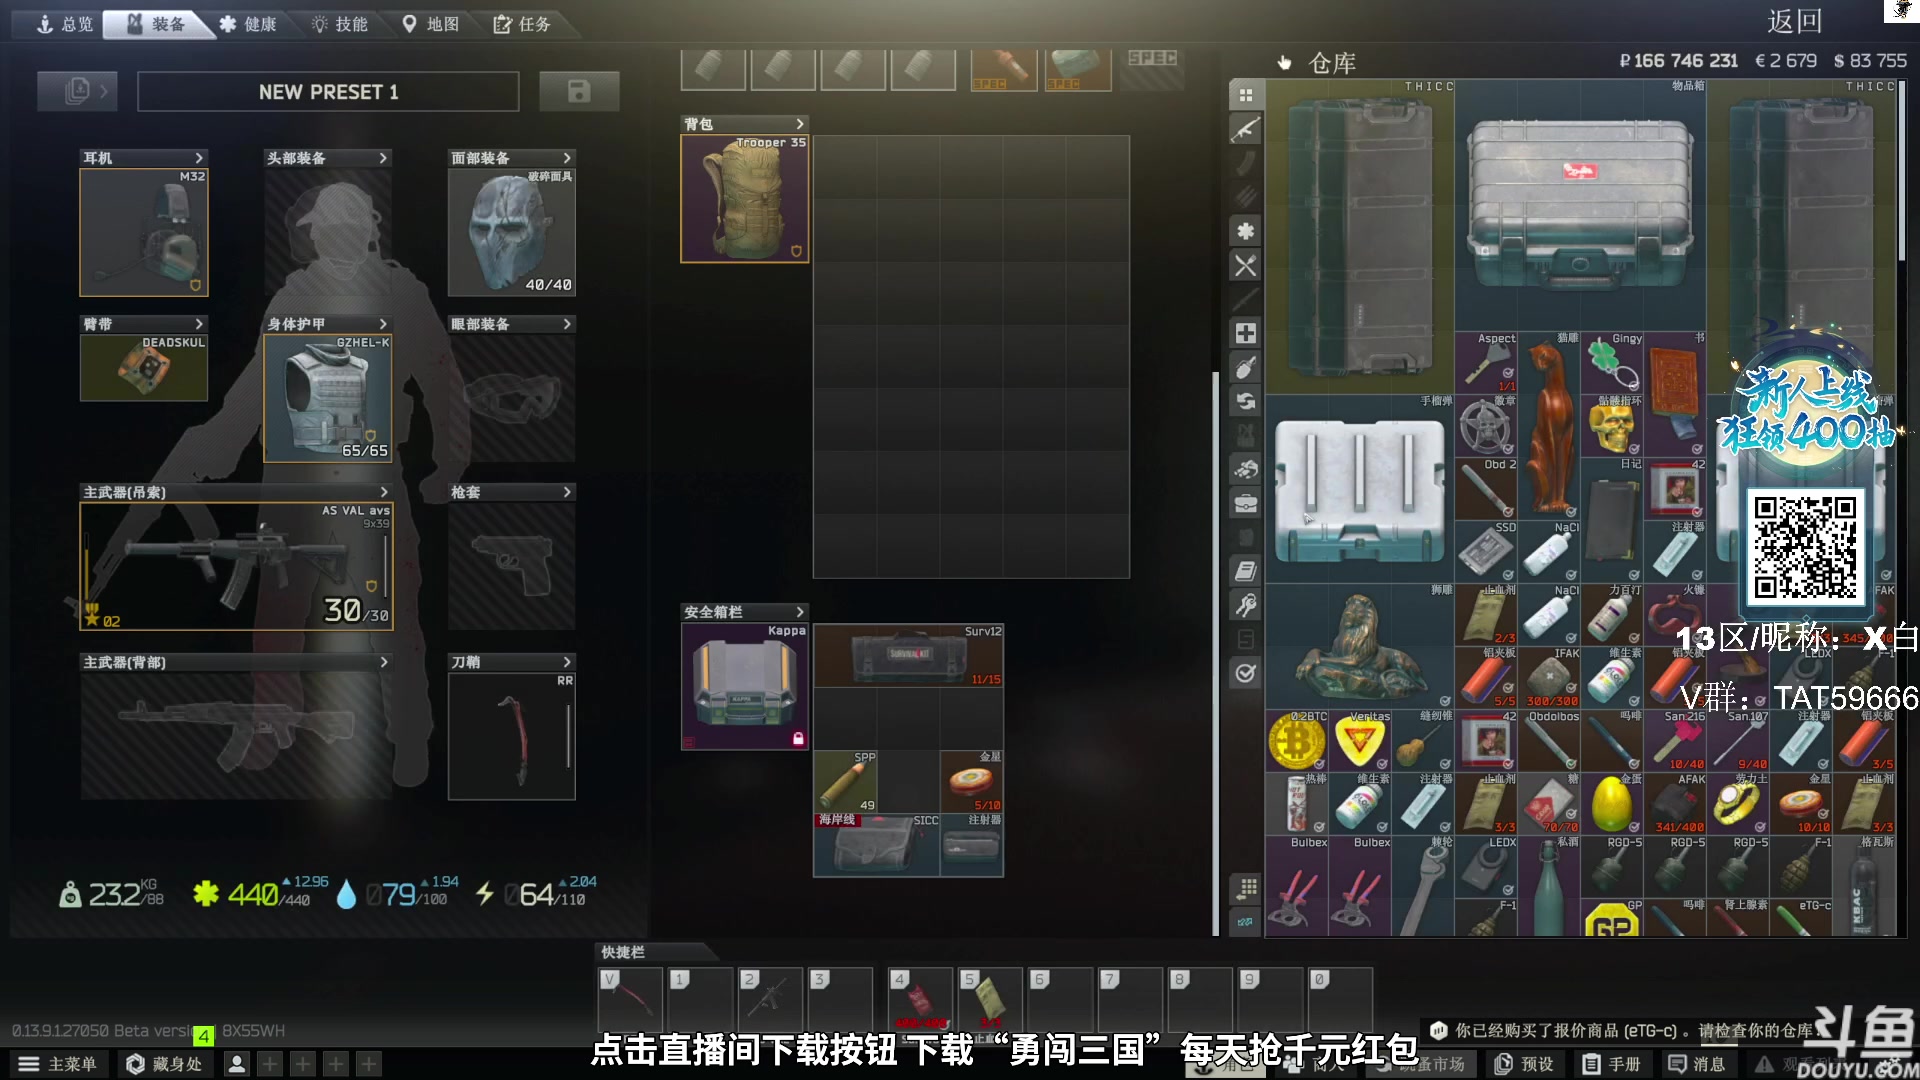Expand the 身体护甲 body armor slot arrow
This screenshot has width=1920, height=1080.
click(x=383, y=324)
